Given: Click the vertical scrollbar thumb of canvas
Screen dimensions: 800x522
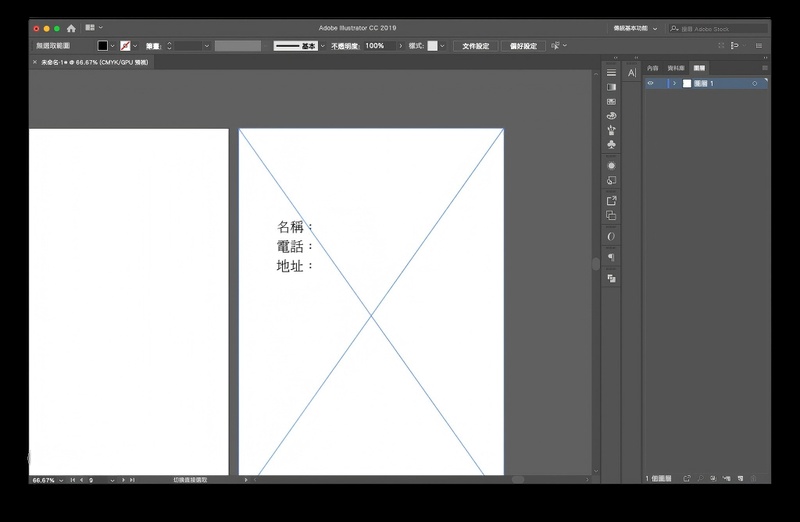Looking at the screenshot, I should click(595, 264).
